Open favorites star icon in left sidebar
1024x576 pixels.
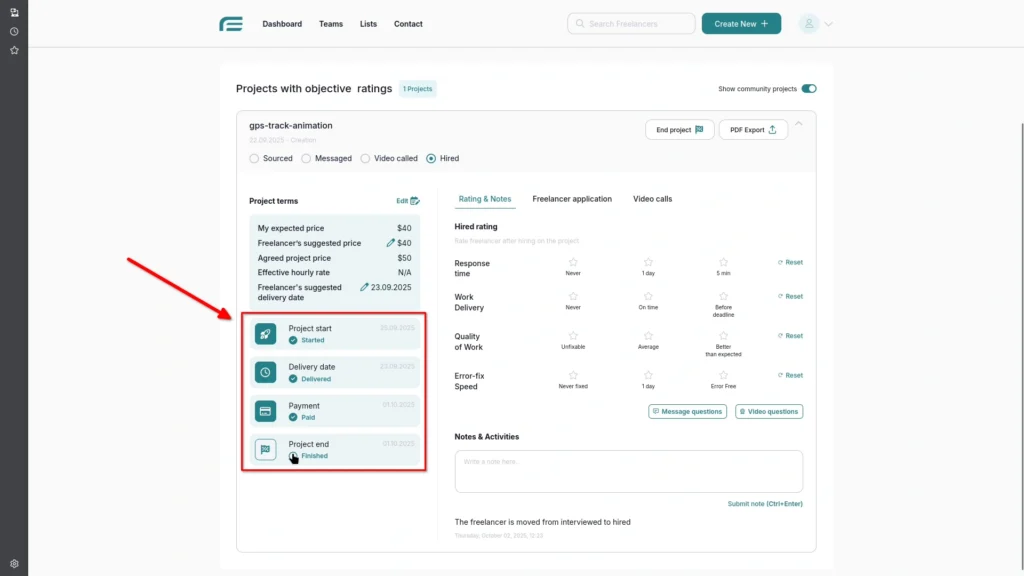(x=14, y=50)
